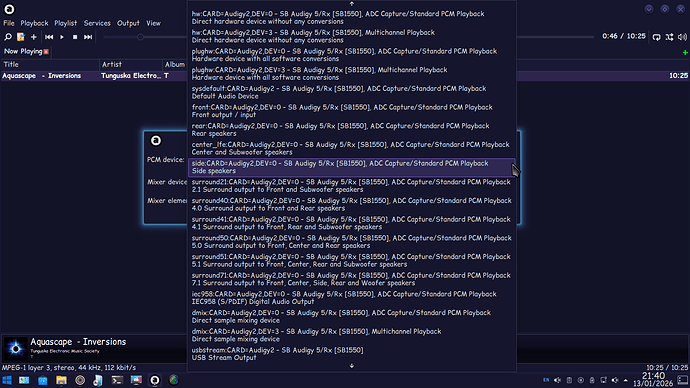Pick dmix DEV=0 Direct sample mixing device
This screenshot has width=690, height=388.
[352, 317]
